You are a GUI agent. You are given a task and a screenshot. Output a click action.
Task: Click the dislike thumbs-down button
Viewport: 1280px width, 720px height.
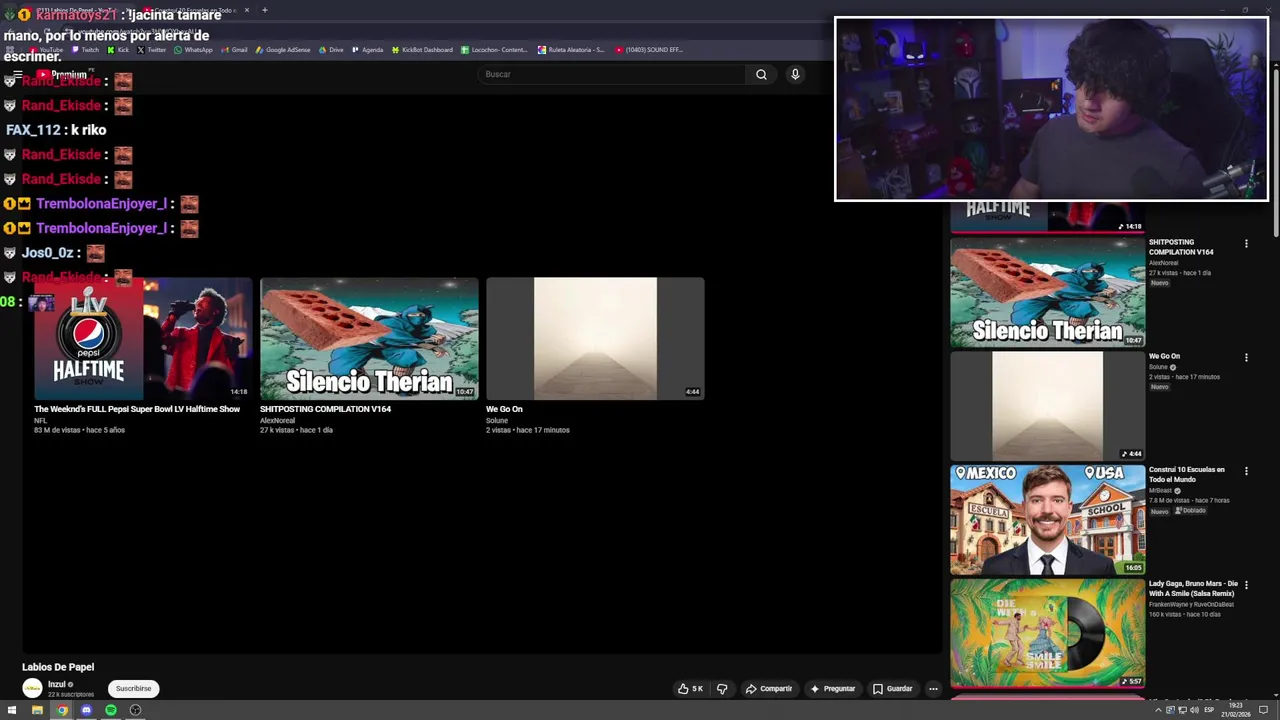[722, 688]
